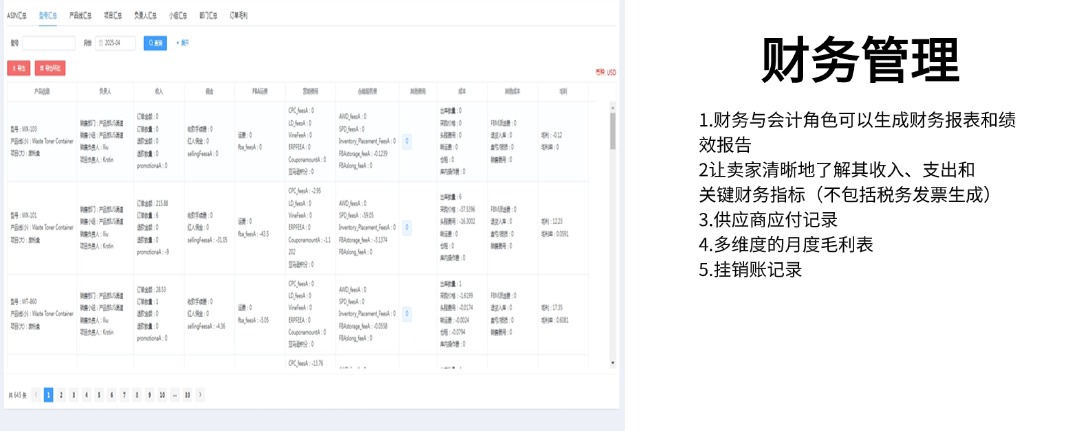Go to page 10 in pagination
This screenshot has width=1073, height=431.
pos(162,395)
